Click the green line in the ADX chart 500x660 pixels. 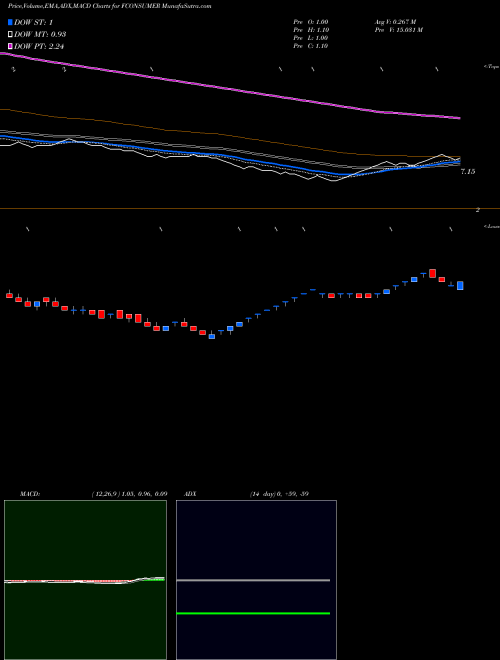point(253,613)
